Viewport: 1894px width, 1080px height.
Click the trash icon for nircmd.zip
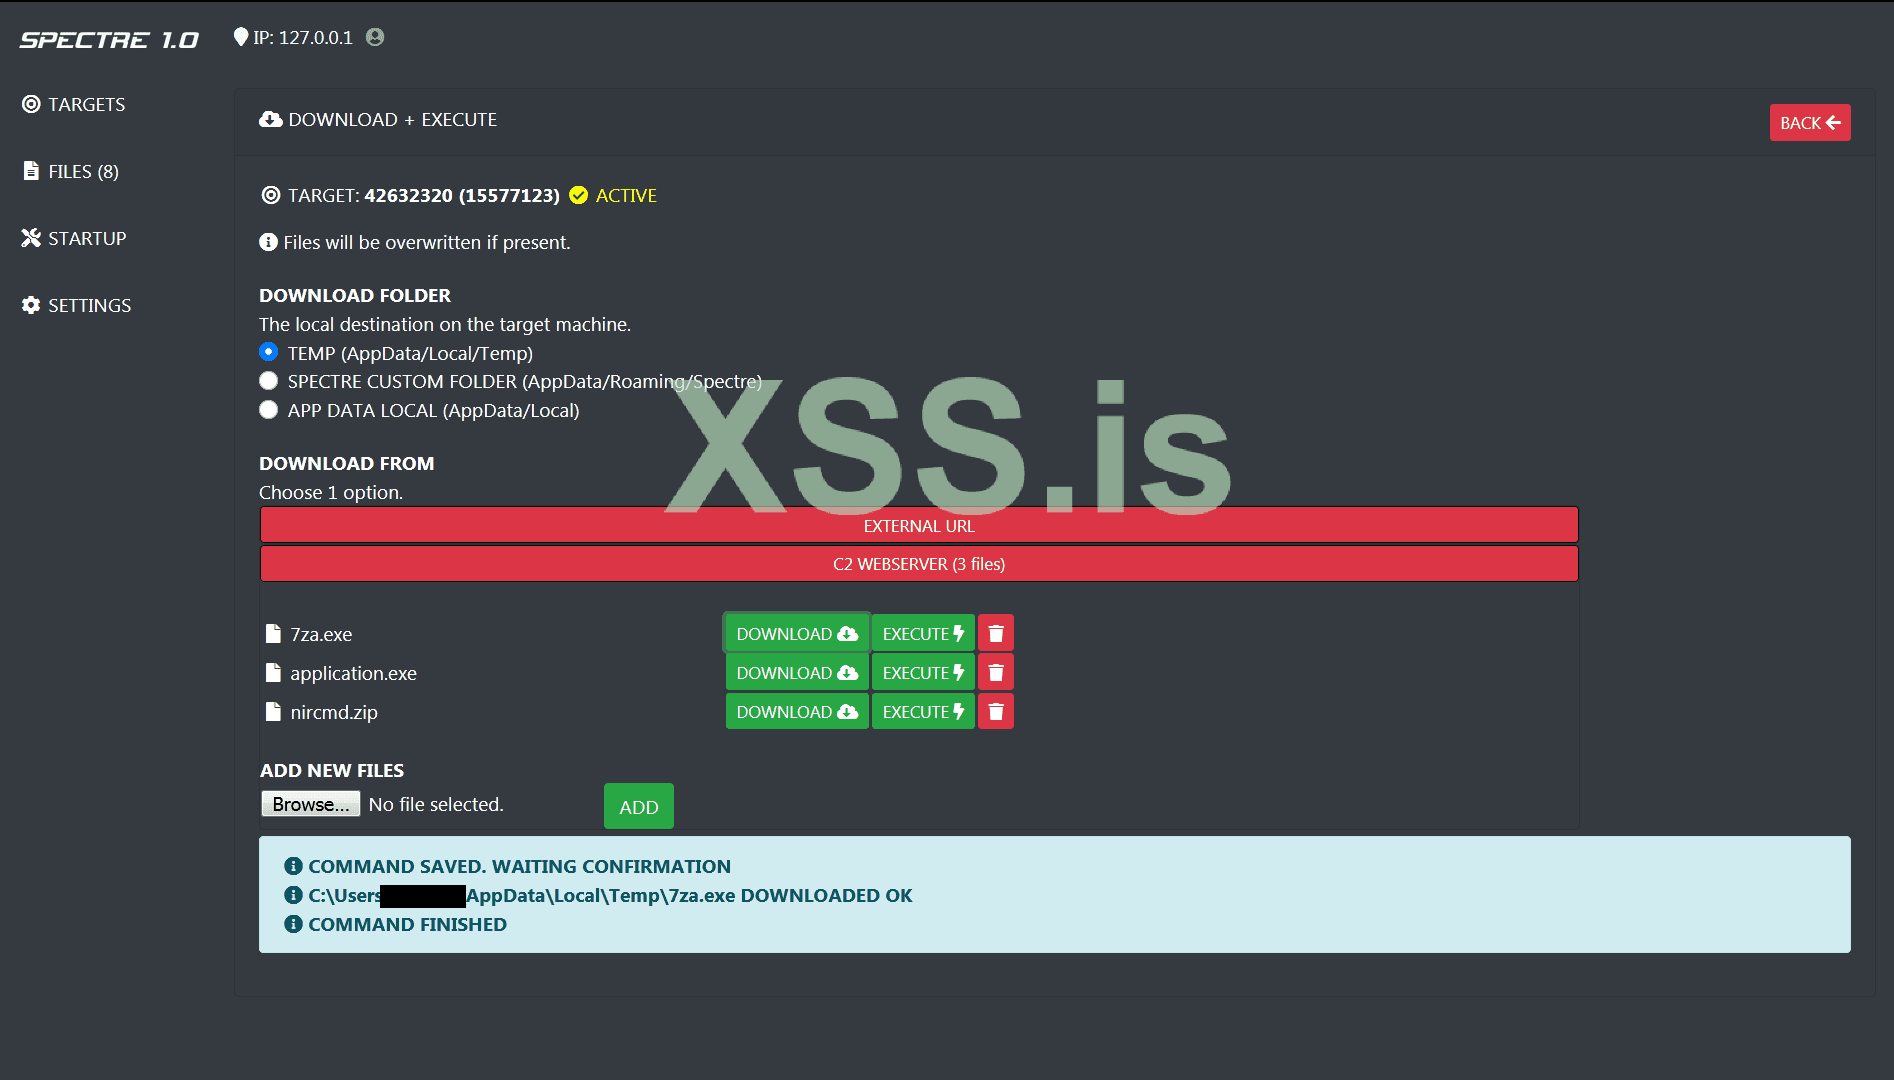point(996,711)
